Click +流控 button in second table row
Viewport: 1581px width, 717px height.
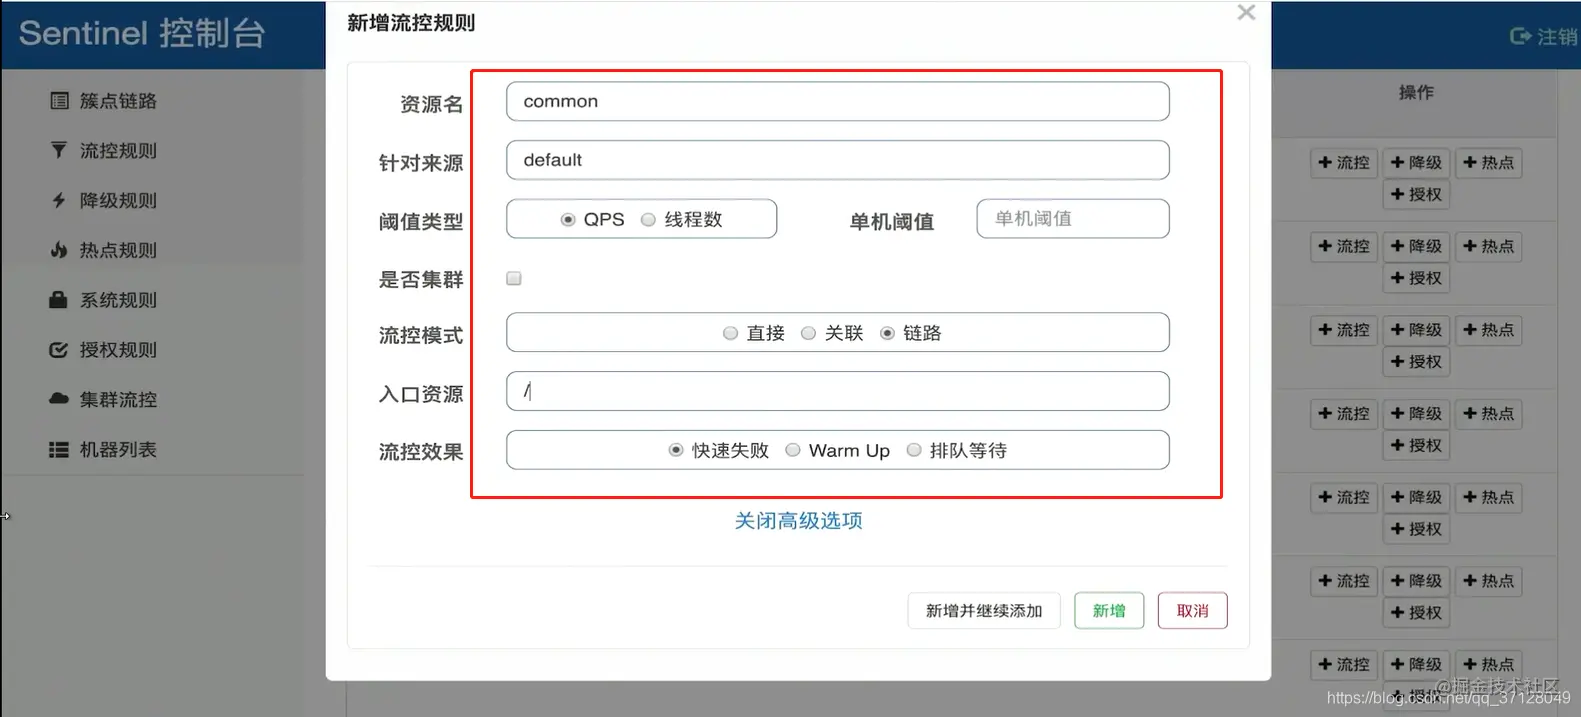[x=1344, y=246]
